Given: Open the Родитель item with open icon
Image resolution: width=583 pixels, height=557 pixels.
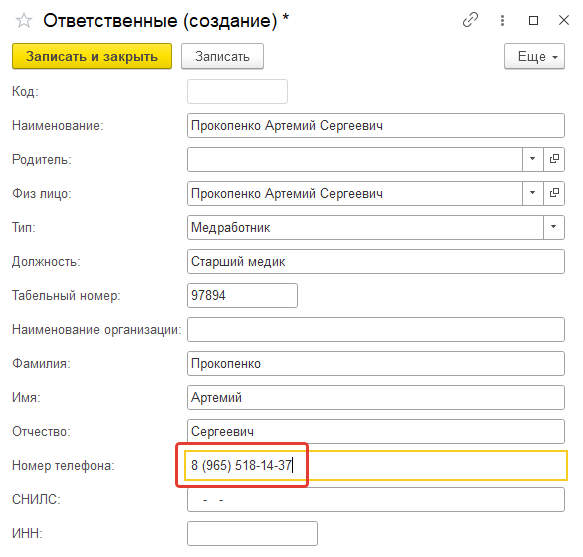Looking at the screenshot, I should click(554, 159).
